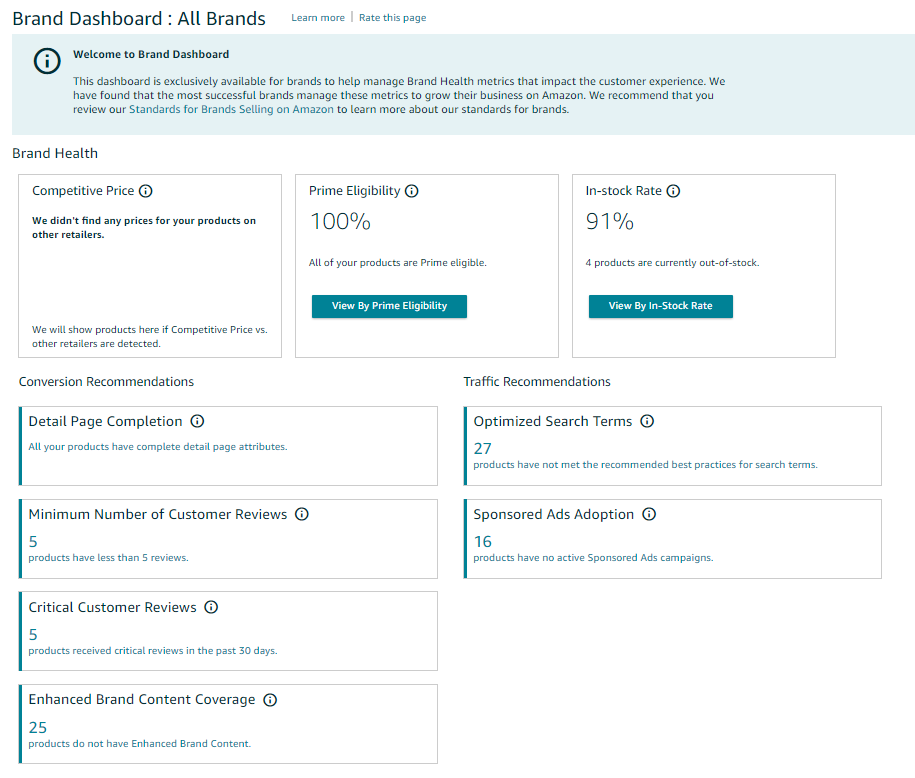Click the Rate this page link
Screen dimensions: 915x778
pyautogui.click(x=392, y=18)
